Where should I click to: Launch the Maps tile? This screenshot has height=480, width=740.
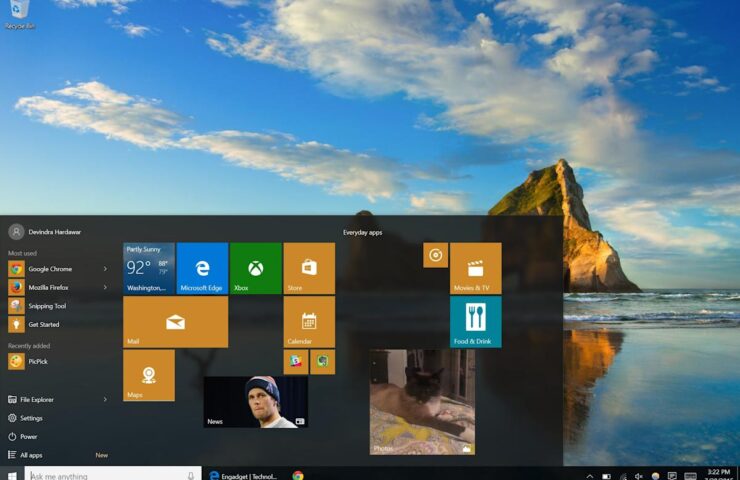point(149,375)
